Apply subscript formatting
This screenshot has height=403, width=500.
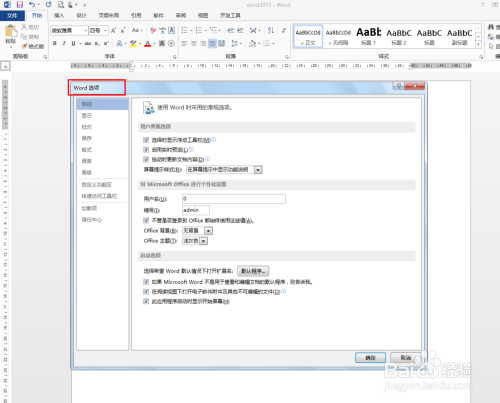tap(97, 43)
